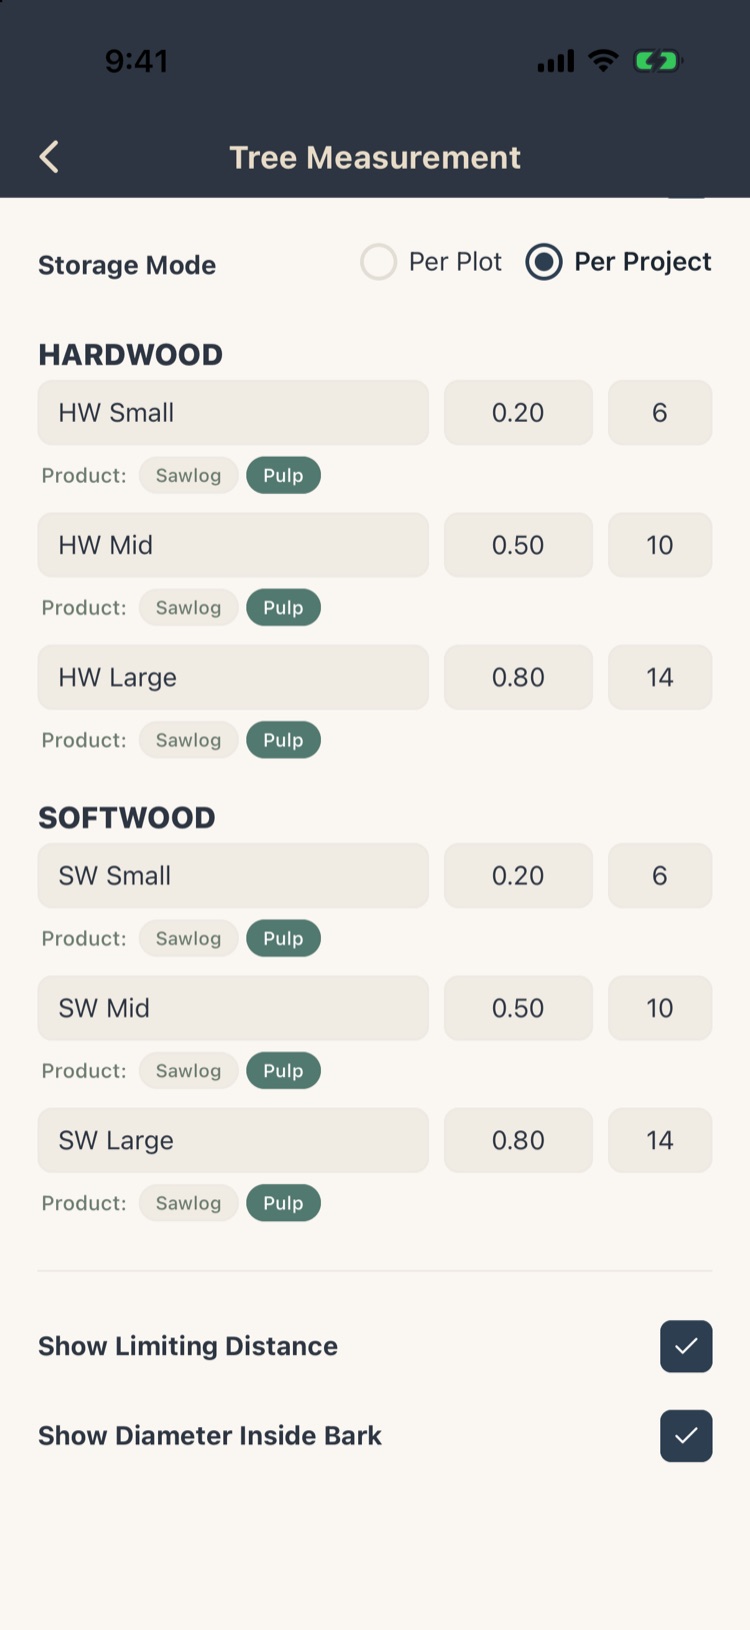Set SW Large product to Sawlog
Viewport: 750px width, 1630px height.
point(188,1203)
